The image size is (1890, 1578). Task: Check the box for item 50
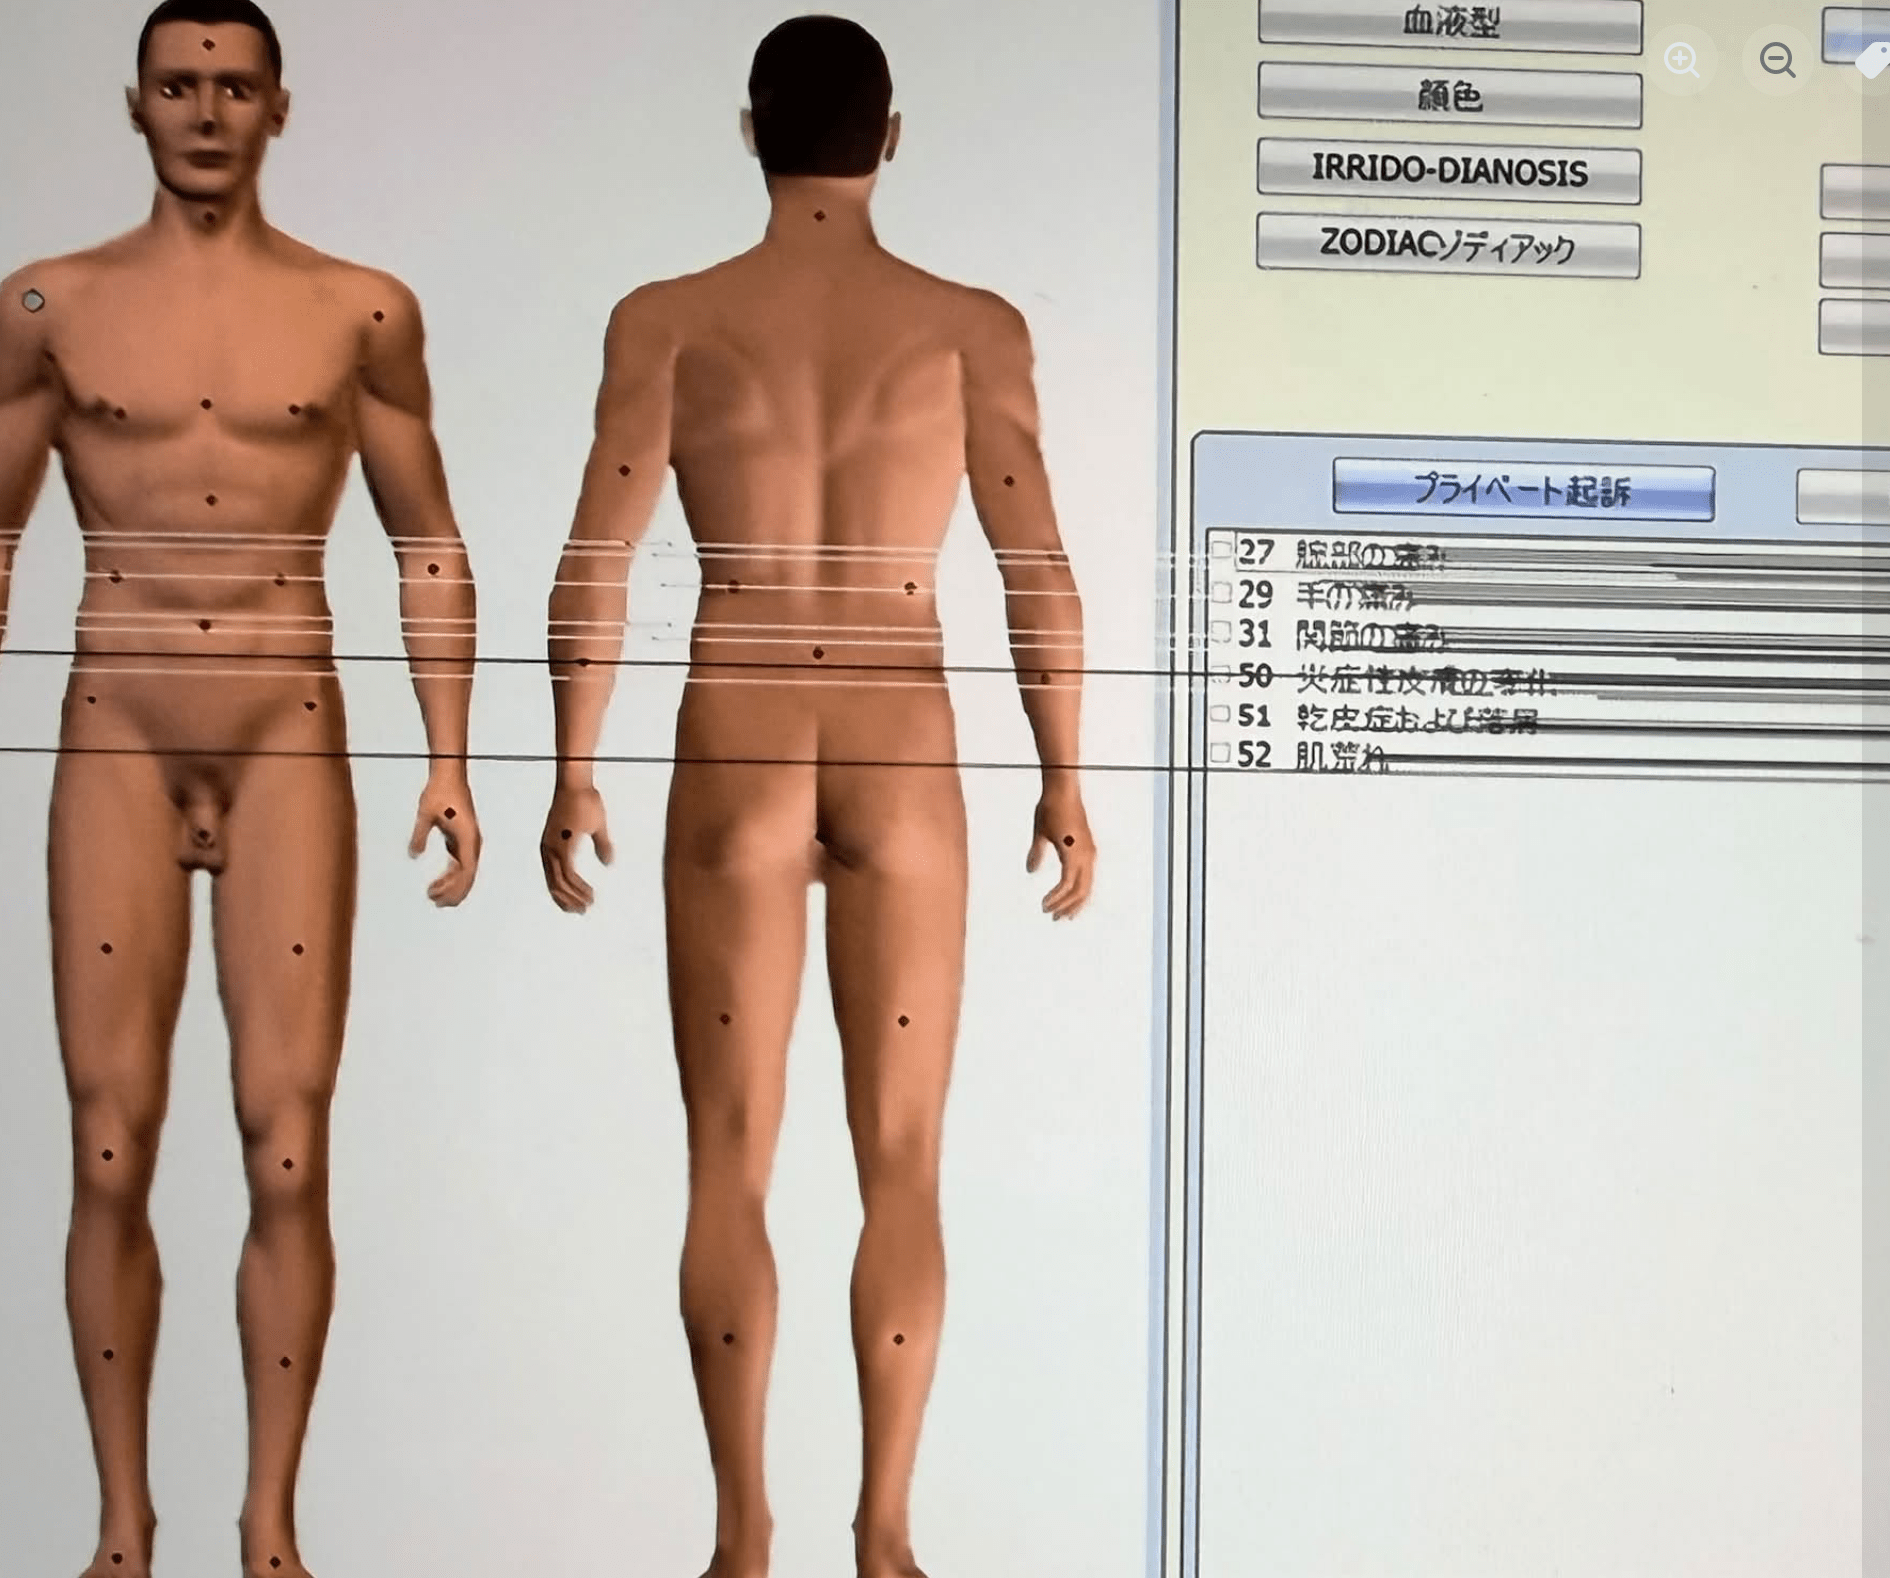(x=1220, y=674)
